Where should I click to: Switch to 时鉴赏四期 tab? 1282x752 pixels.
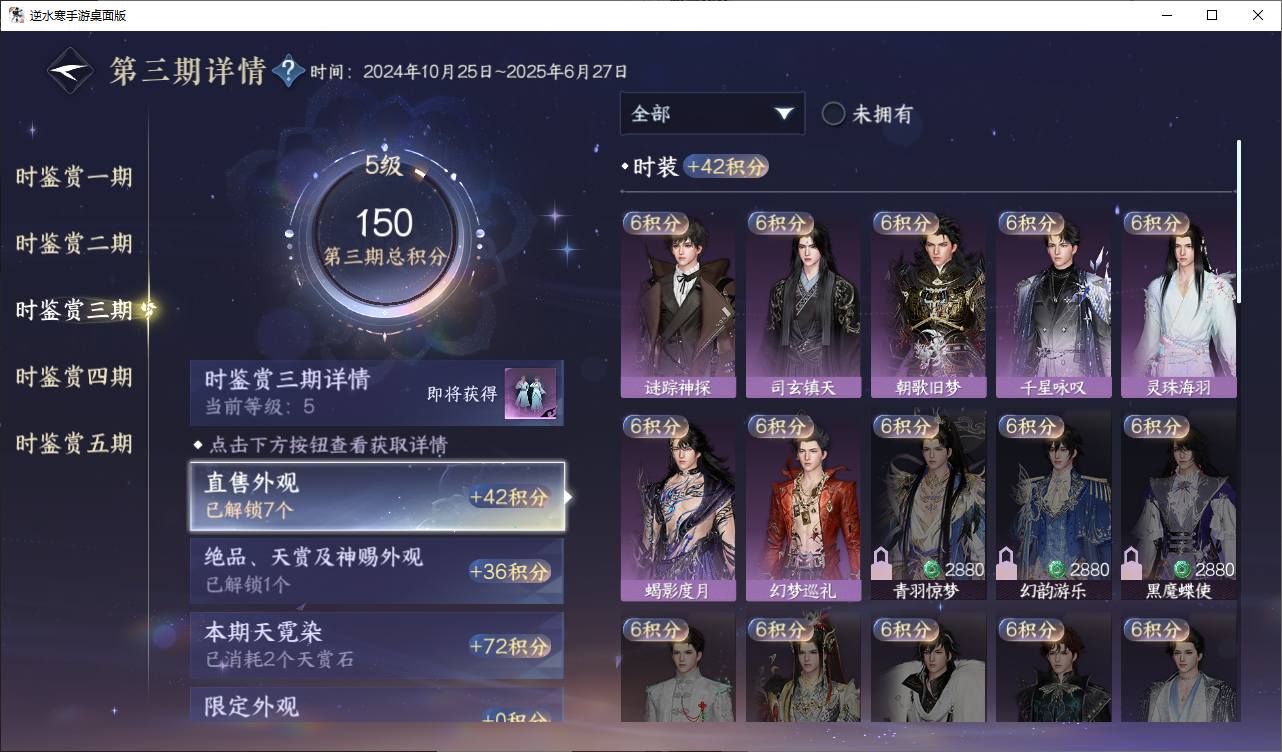(74, 377)
